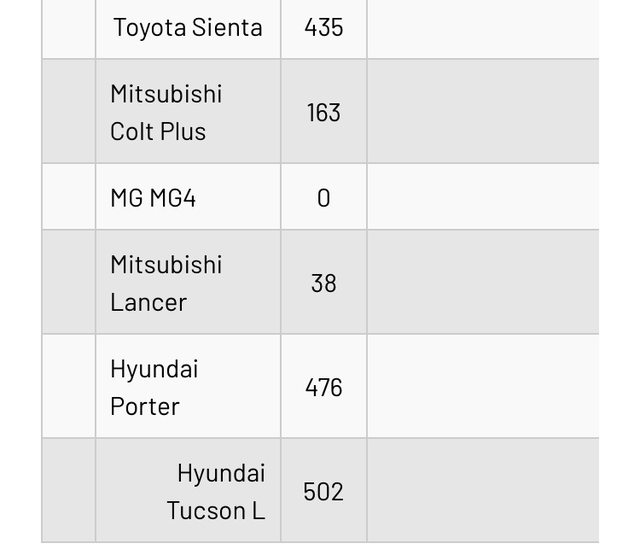Viewport: 640px width, 555px height.
Task: Click the value 435 for Toyota Sienta
Action: pos(323,27)
